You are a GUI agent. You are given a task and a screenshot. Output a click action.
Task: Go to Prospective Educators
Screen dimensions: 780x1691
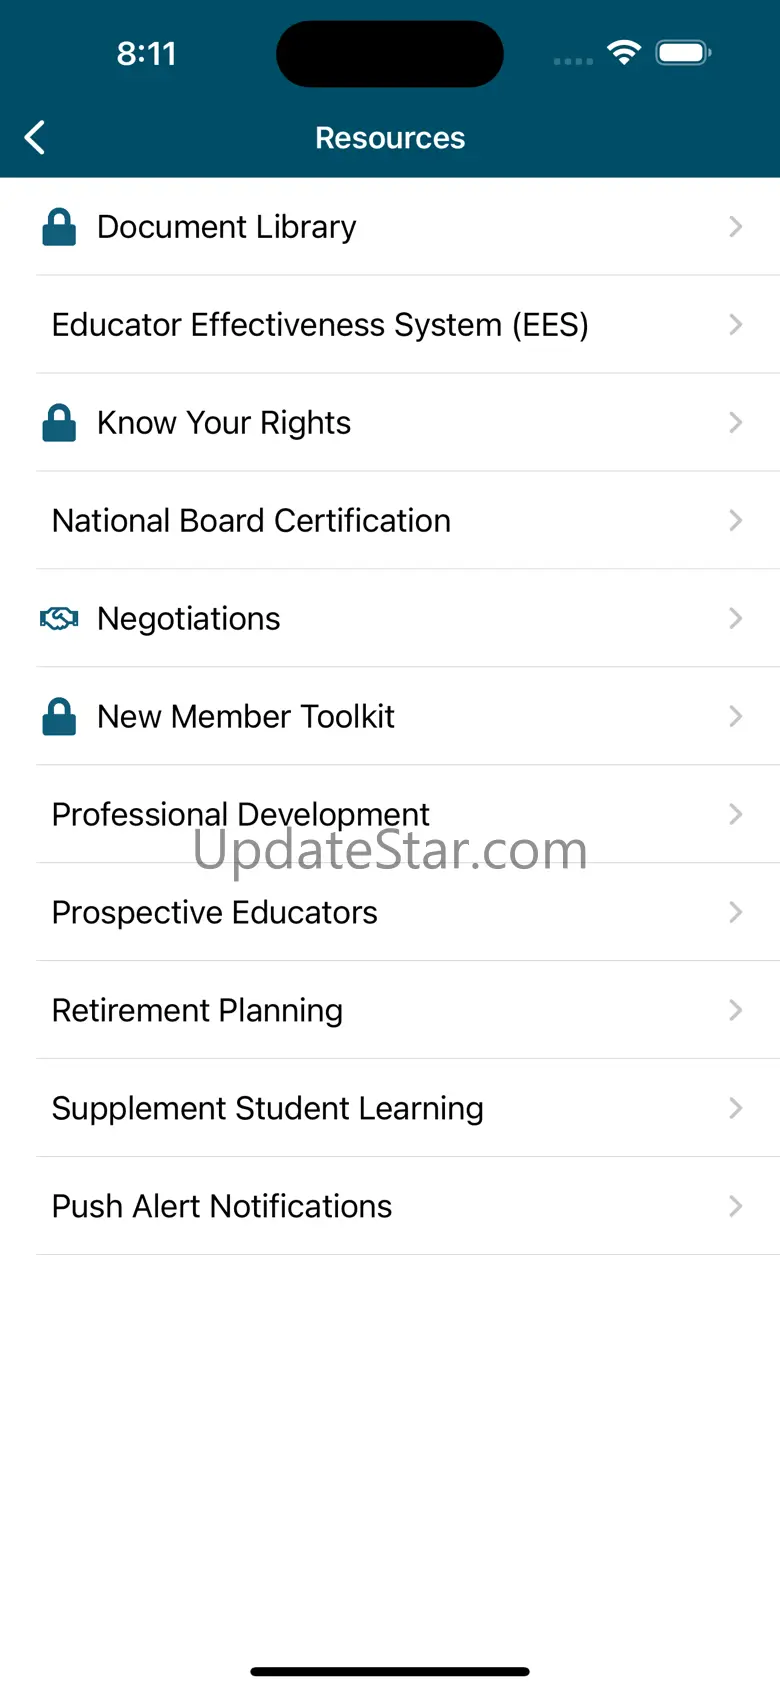(215, 912)
